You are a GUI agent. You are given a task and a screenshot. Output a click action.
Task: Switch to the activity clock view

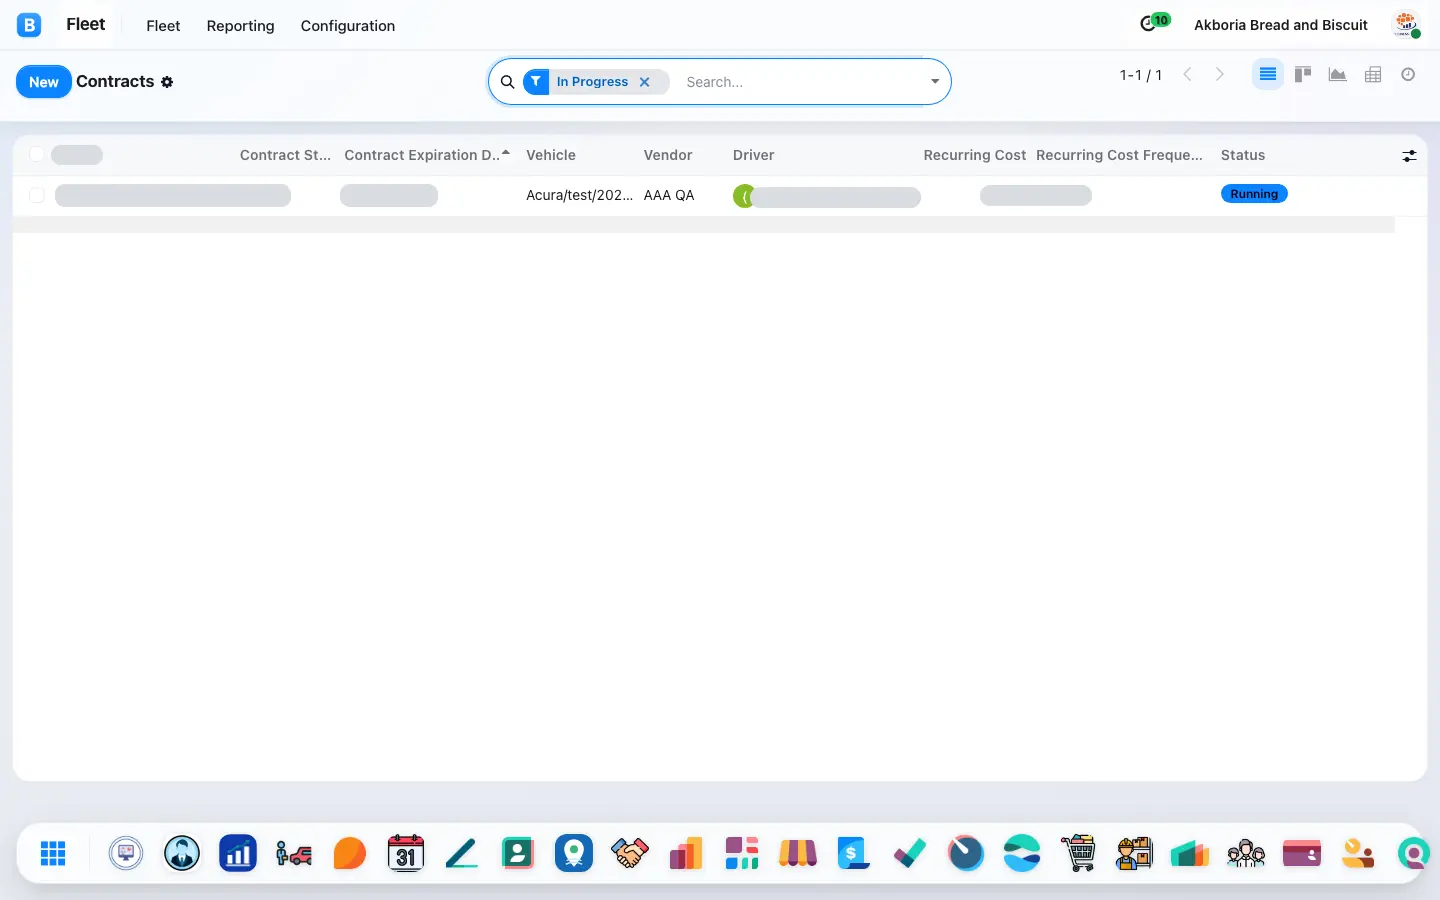1408,75
